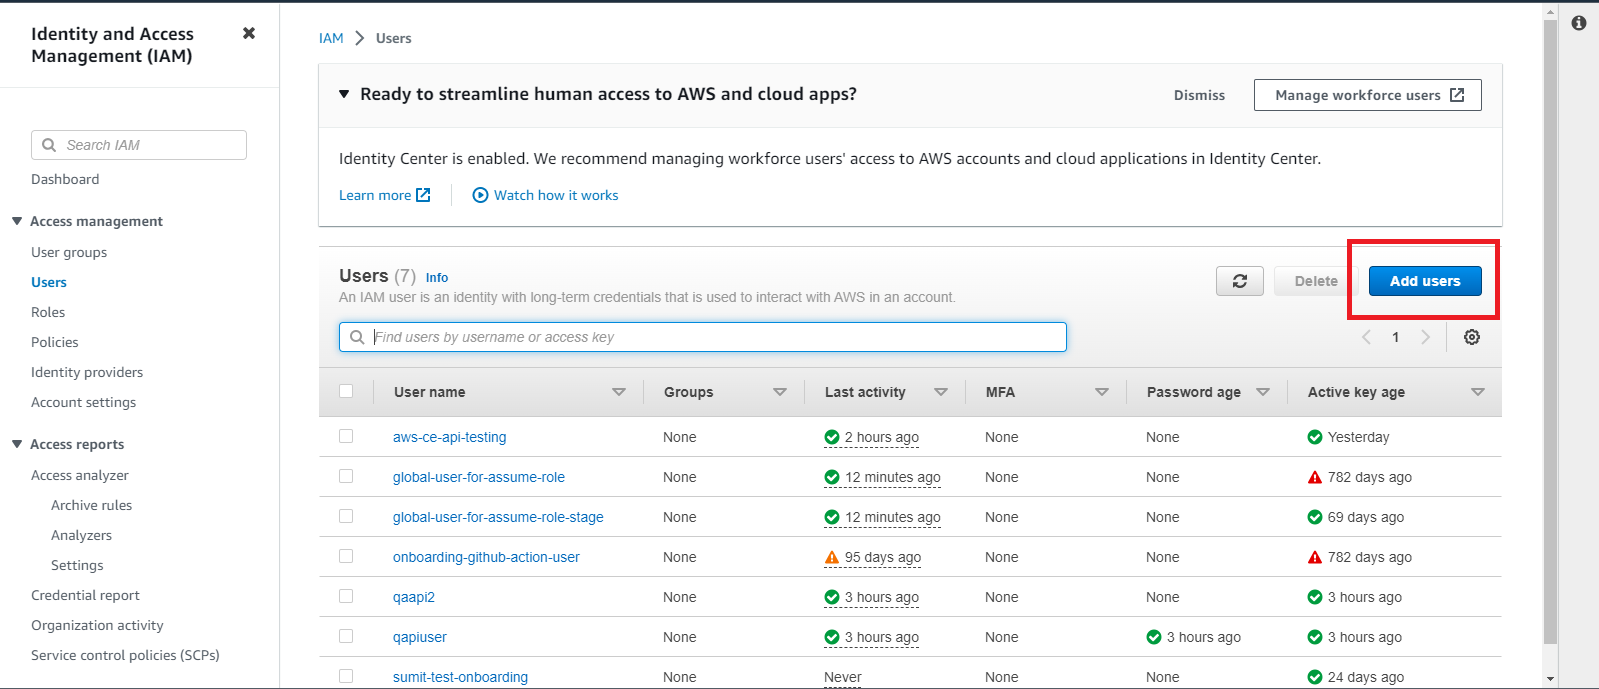Click the play icon beside Watch how it works
1599x689 pixels.
[x=480, y=195]
